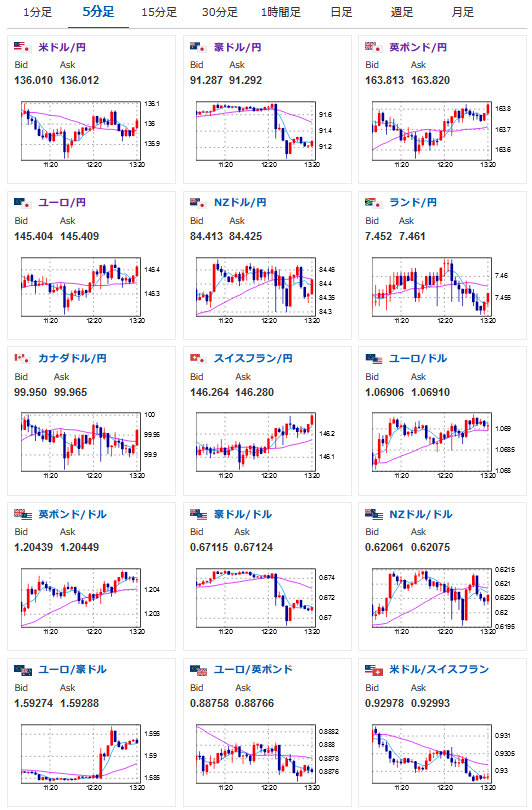
Task: Open the ユーロ/円 pair link
Action: coord(62,202)
